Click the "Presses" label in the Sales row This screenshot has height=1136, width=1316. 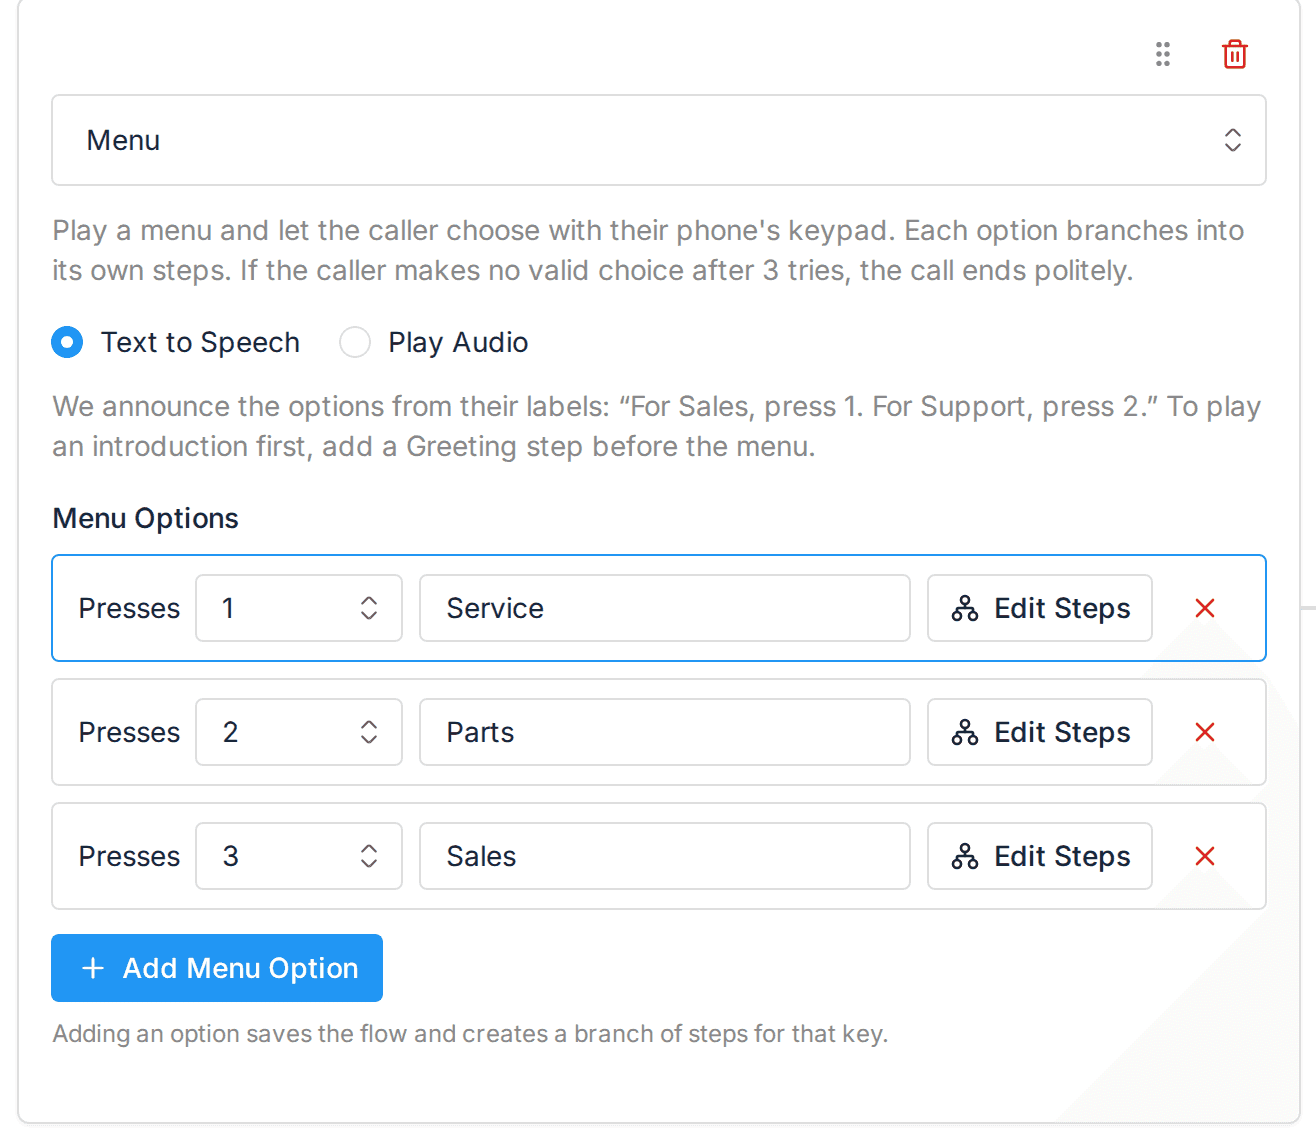pos(130,856)
